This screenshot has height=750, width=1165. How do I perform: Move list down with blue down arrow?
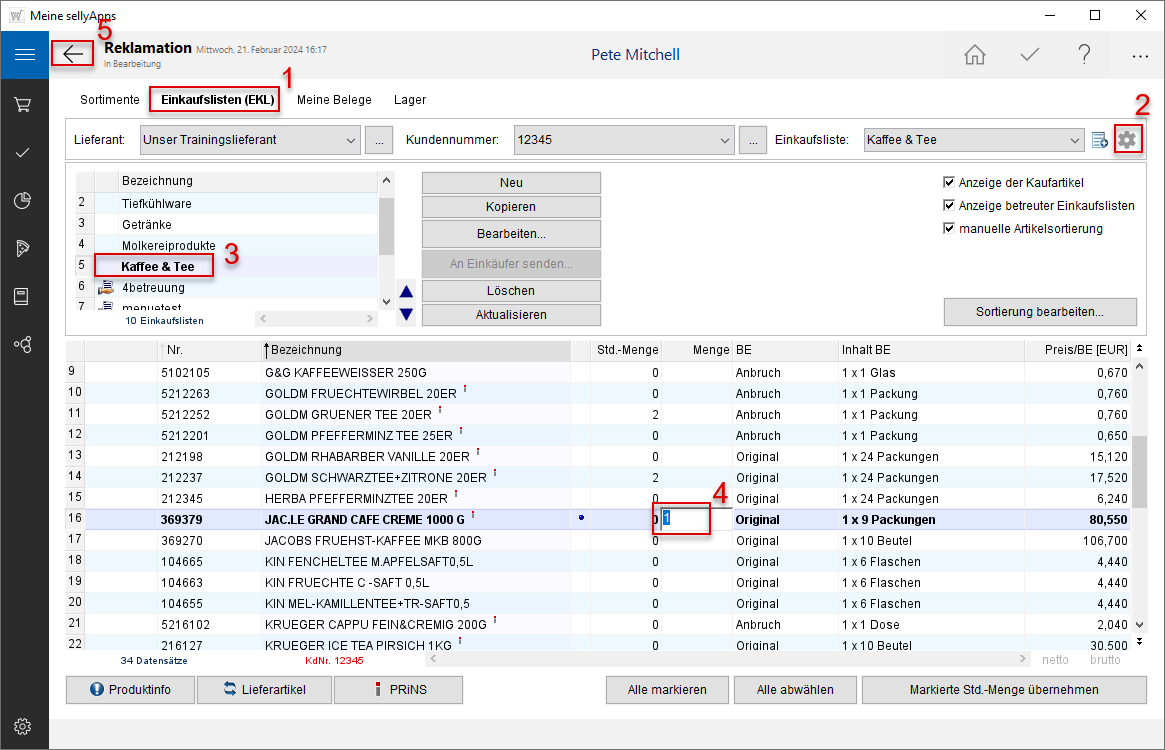406,314
